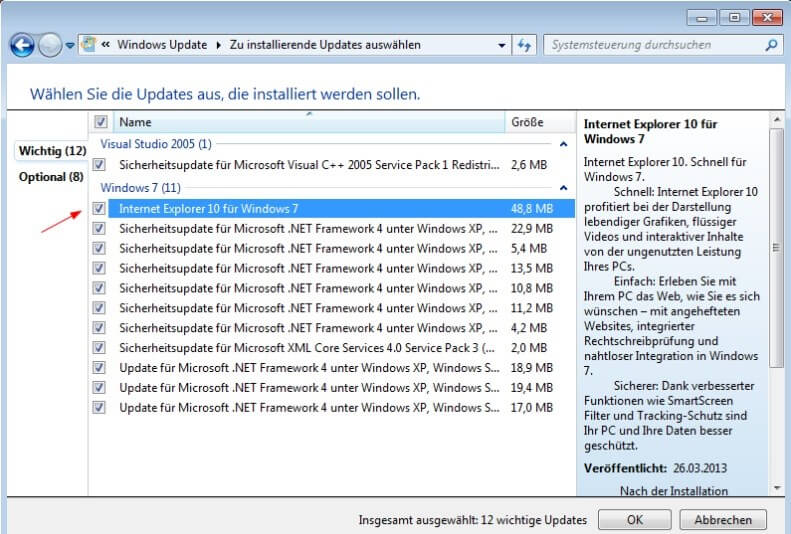Click the double chevron in address bar

pos(105,44)
